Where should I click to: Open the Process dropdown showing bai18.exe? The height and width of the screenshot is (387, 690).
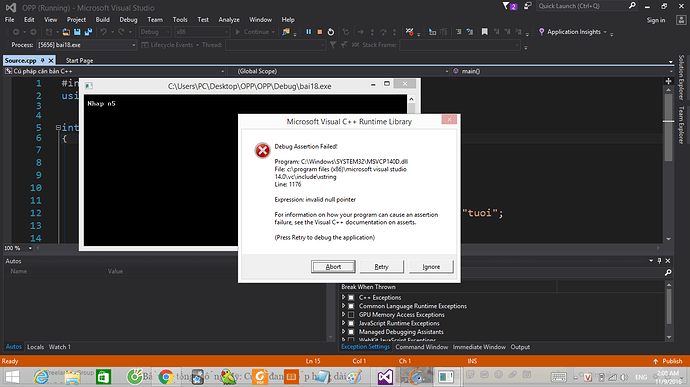pos(87,45)
